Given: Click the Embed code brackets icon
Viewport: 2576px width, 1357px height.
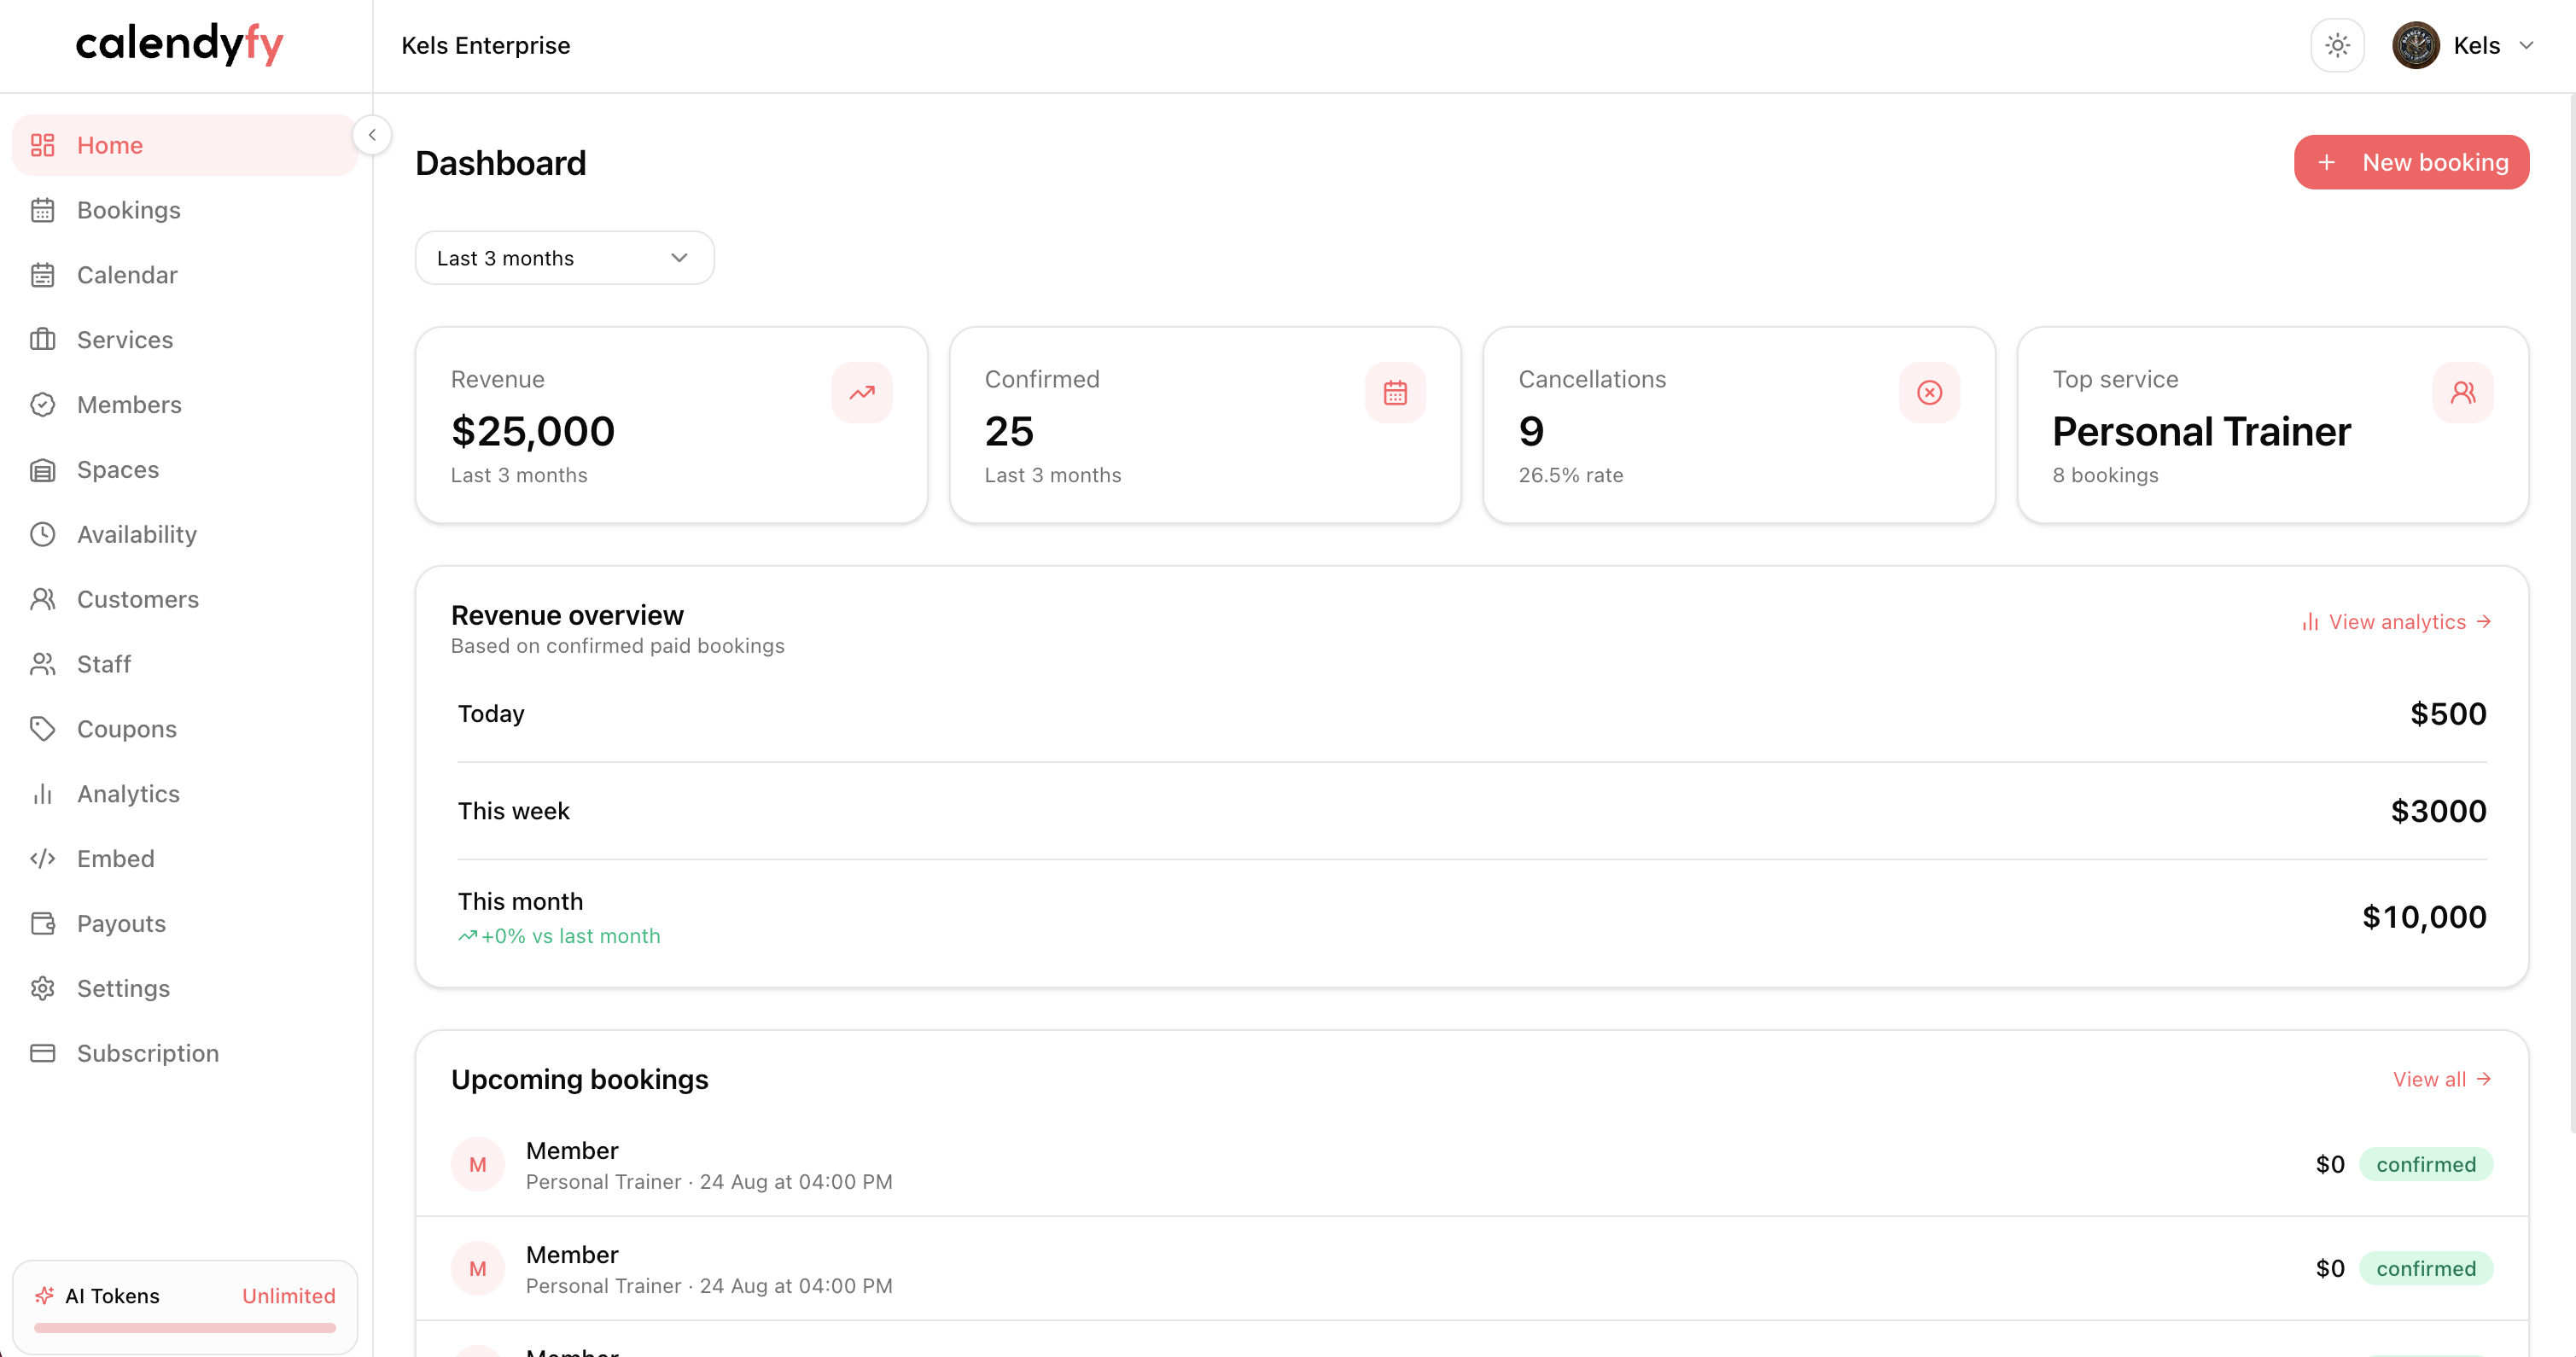Looking at the screenshot, I should pyautogui.click(x=42, y=859).
